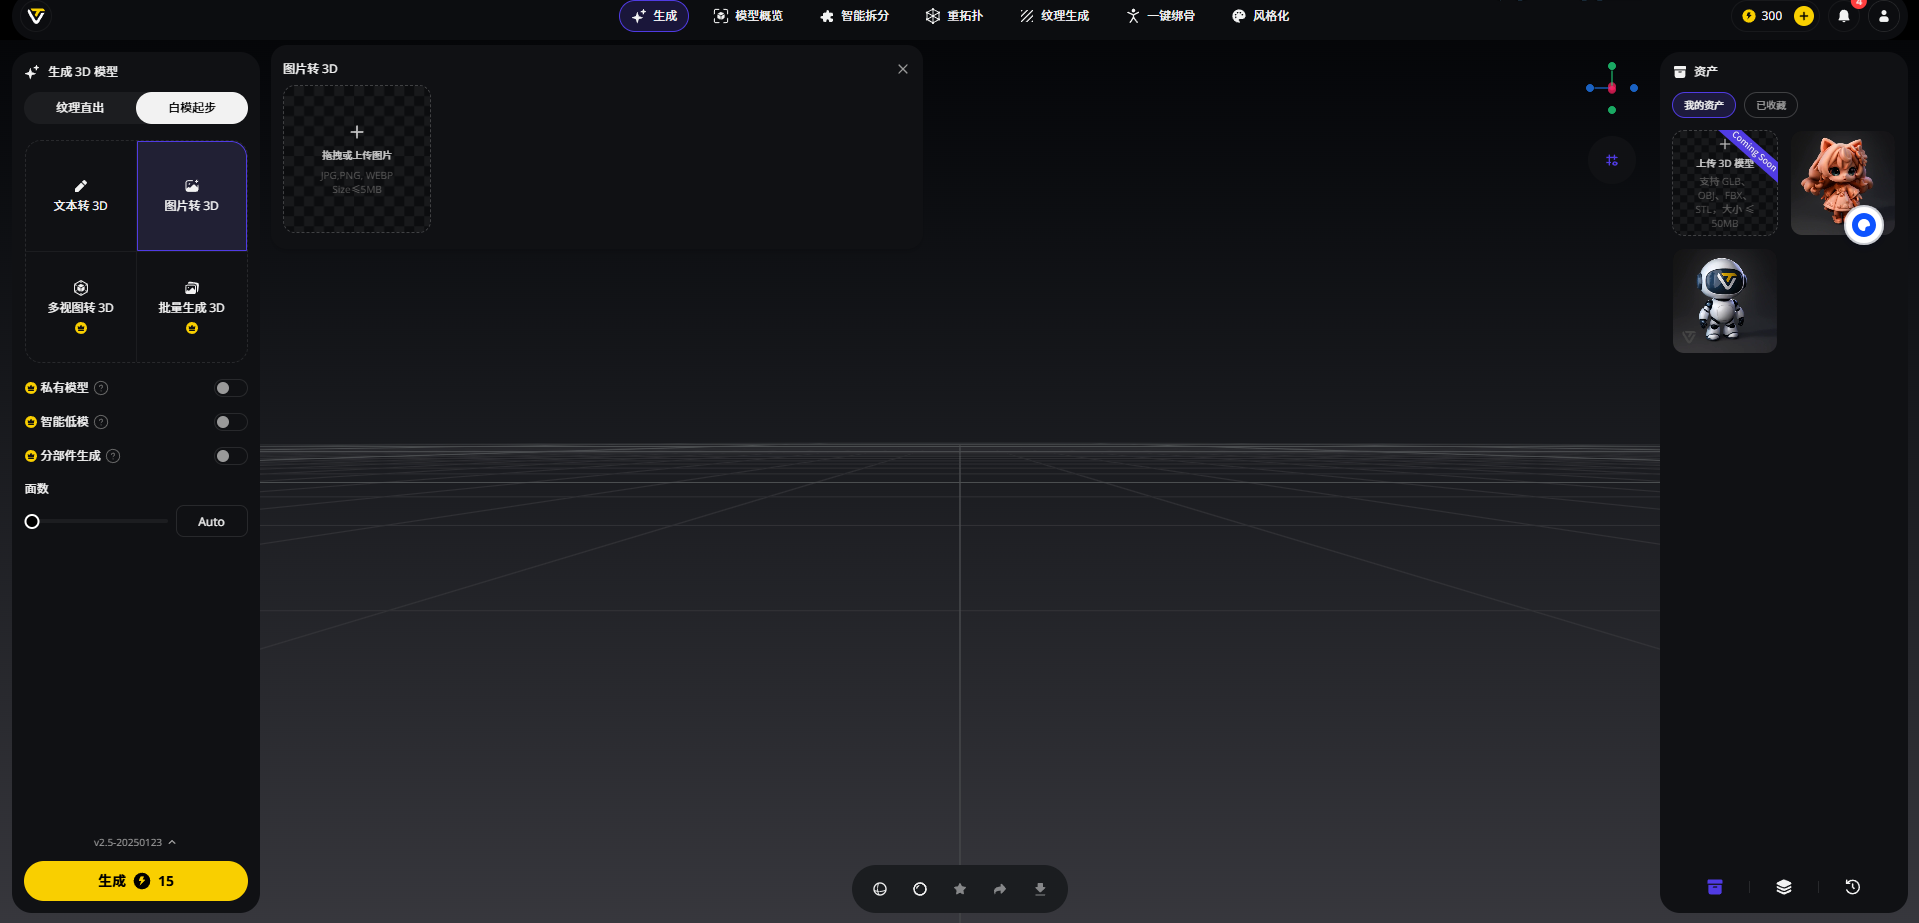Open the Auto face count selector
The height and width of the screenshot is (923, 1919).
pyautogui.click(x=211, y=520)
